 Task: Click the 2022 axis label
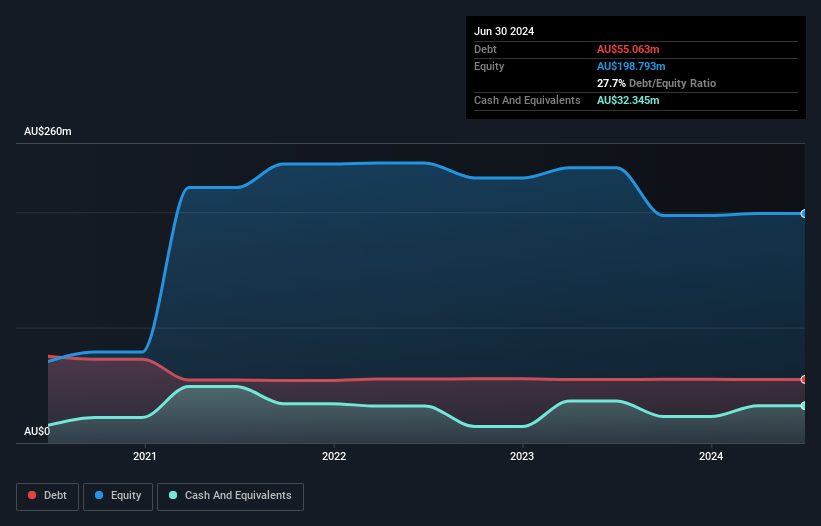(334, 456)
